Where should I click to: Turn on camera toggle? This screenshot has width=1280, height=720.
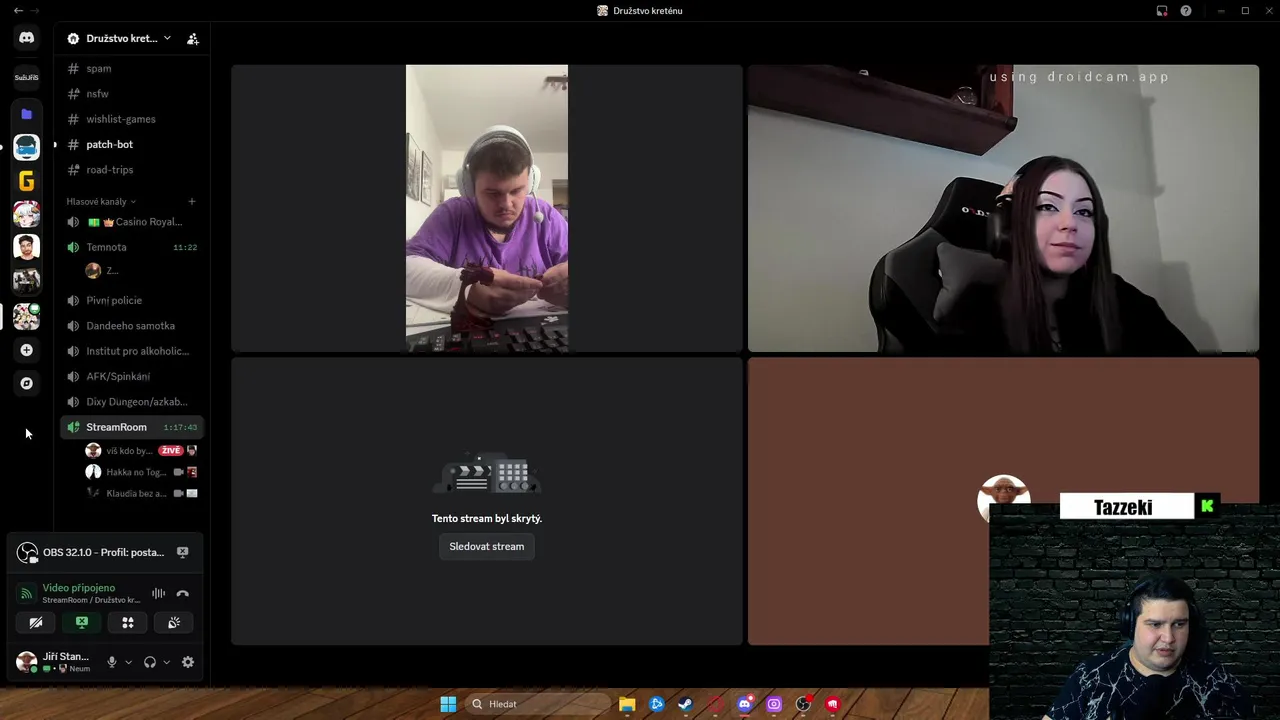(36, 622)
